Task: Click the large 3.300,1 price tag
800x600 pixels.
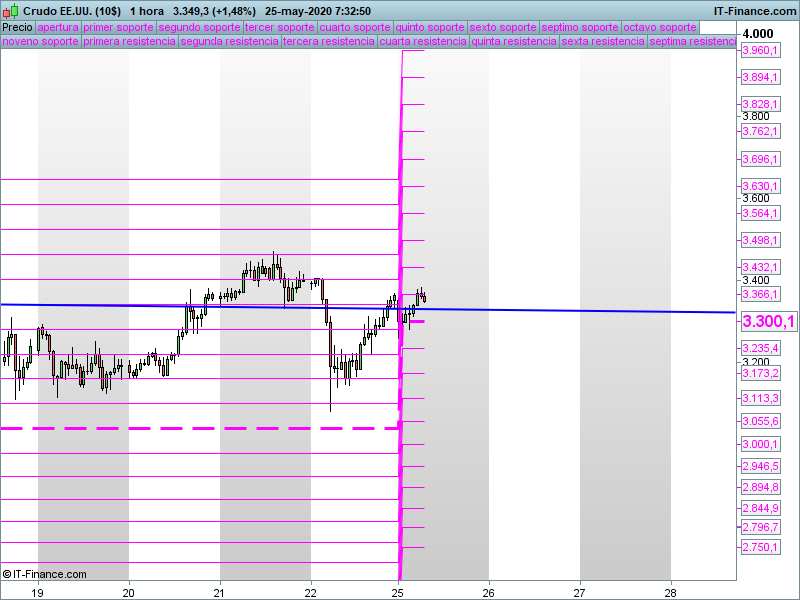Action: click(x=768, y=321)
